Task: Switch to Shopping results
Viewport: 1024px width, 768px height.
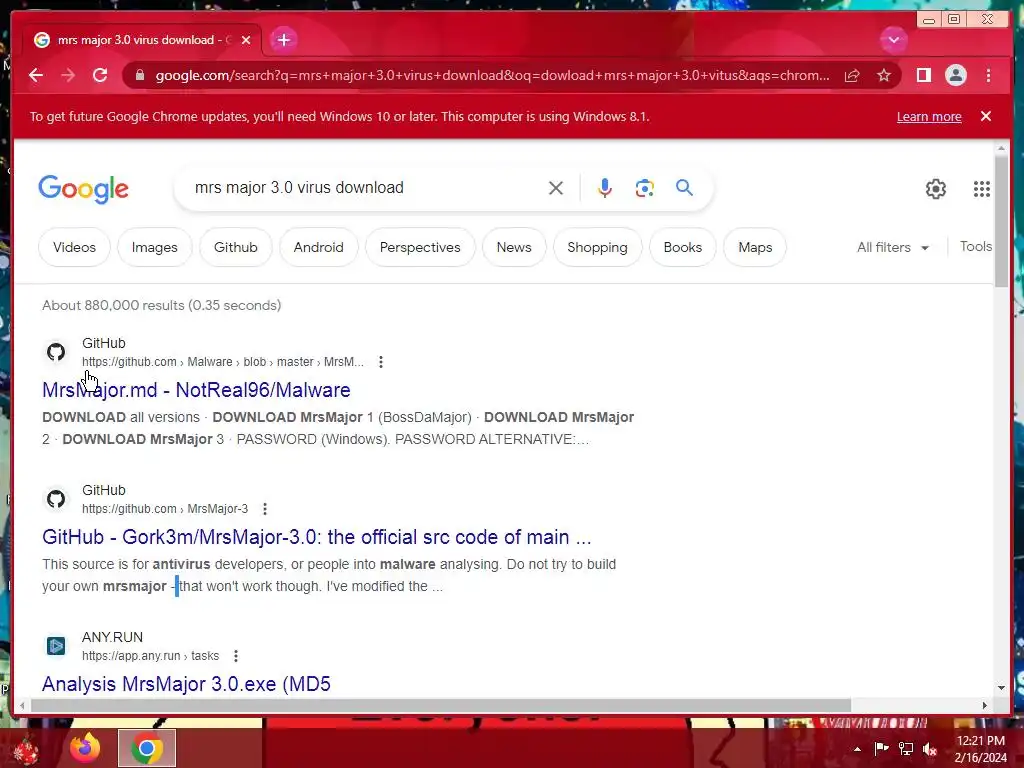Action: tap(598, 248)
